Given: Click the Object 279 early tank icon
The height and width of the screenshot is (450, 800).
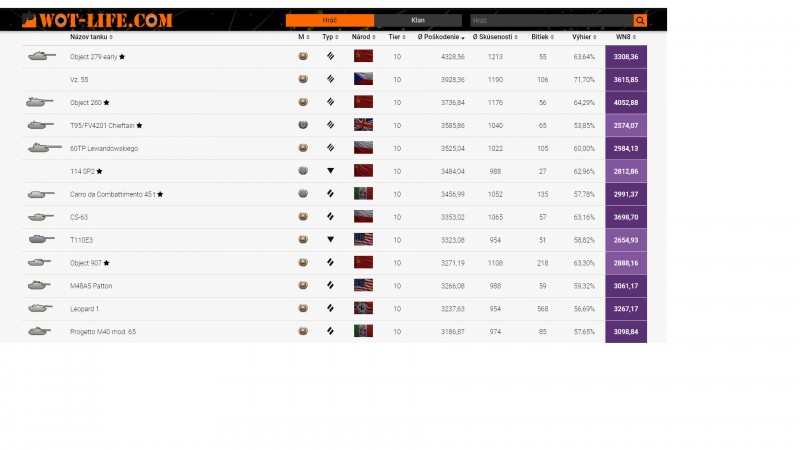Looking at the screenshot, I should [x=41, y=57].
